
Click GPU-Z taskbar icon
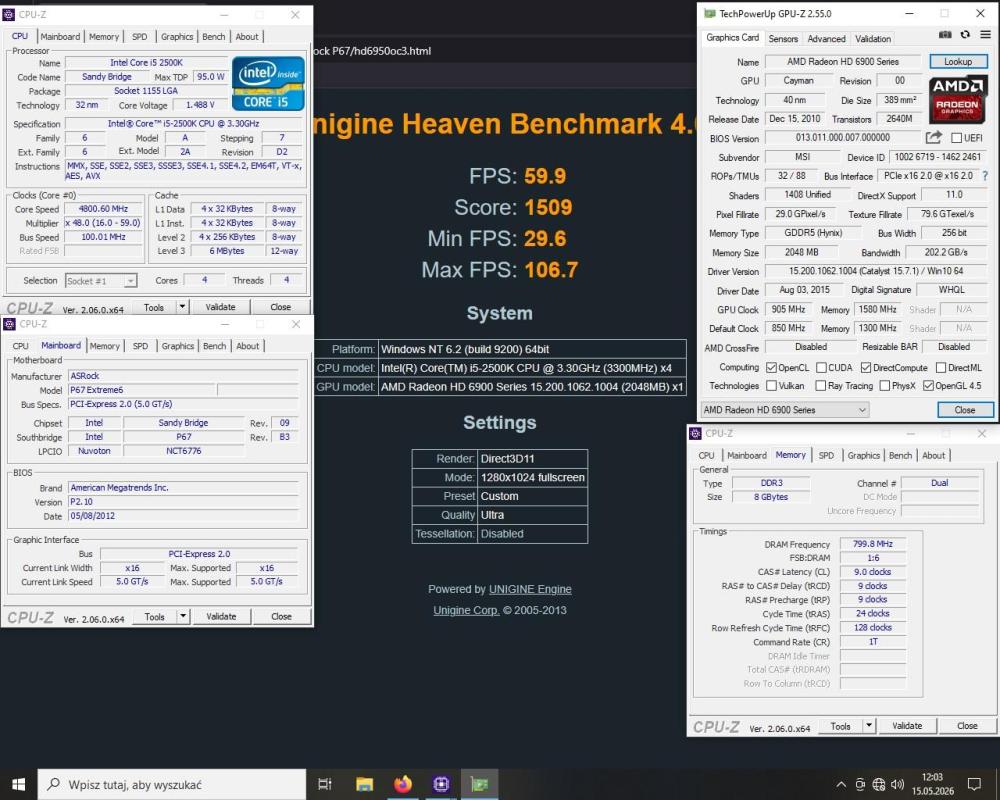point(479,784)
